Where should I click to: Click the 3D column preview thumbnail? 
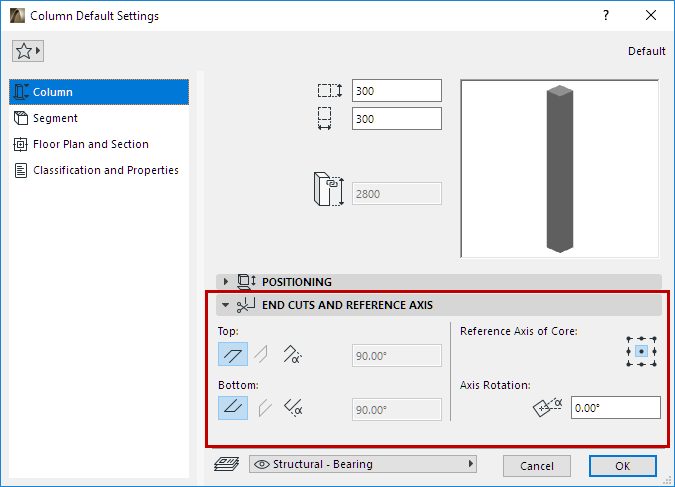[559, 168]
